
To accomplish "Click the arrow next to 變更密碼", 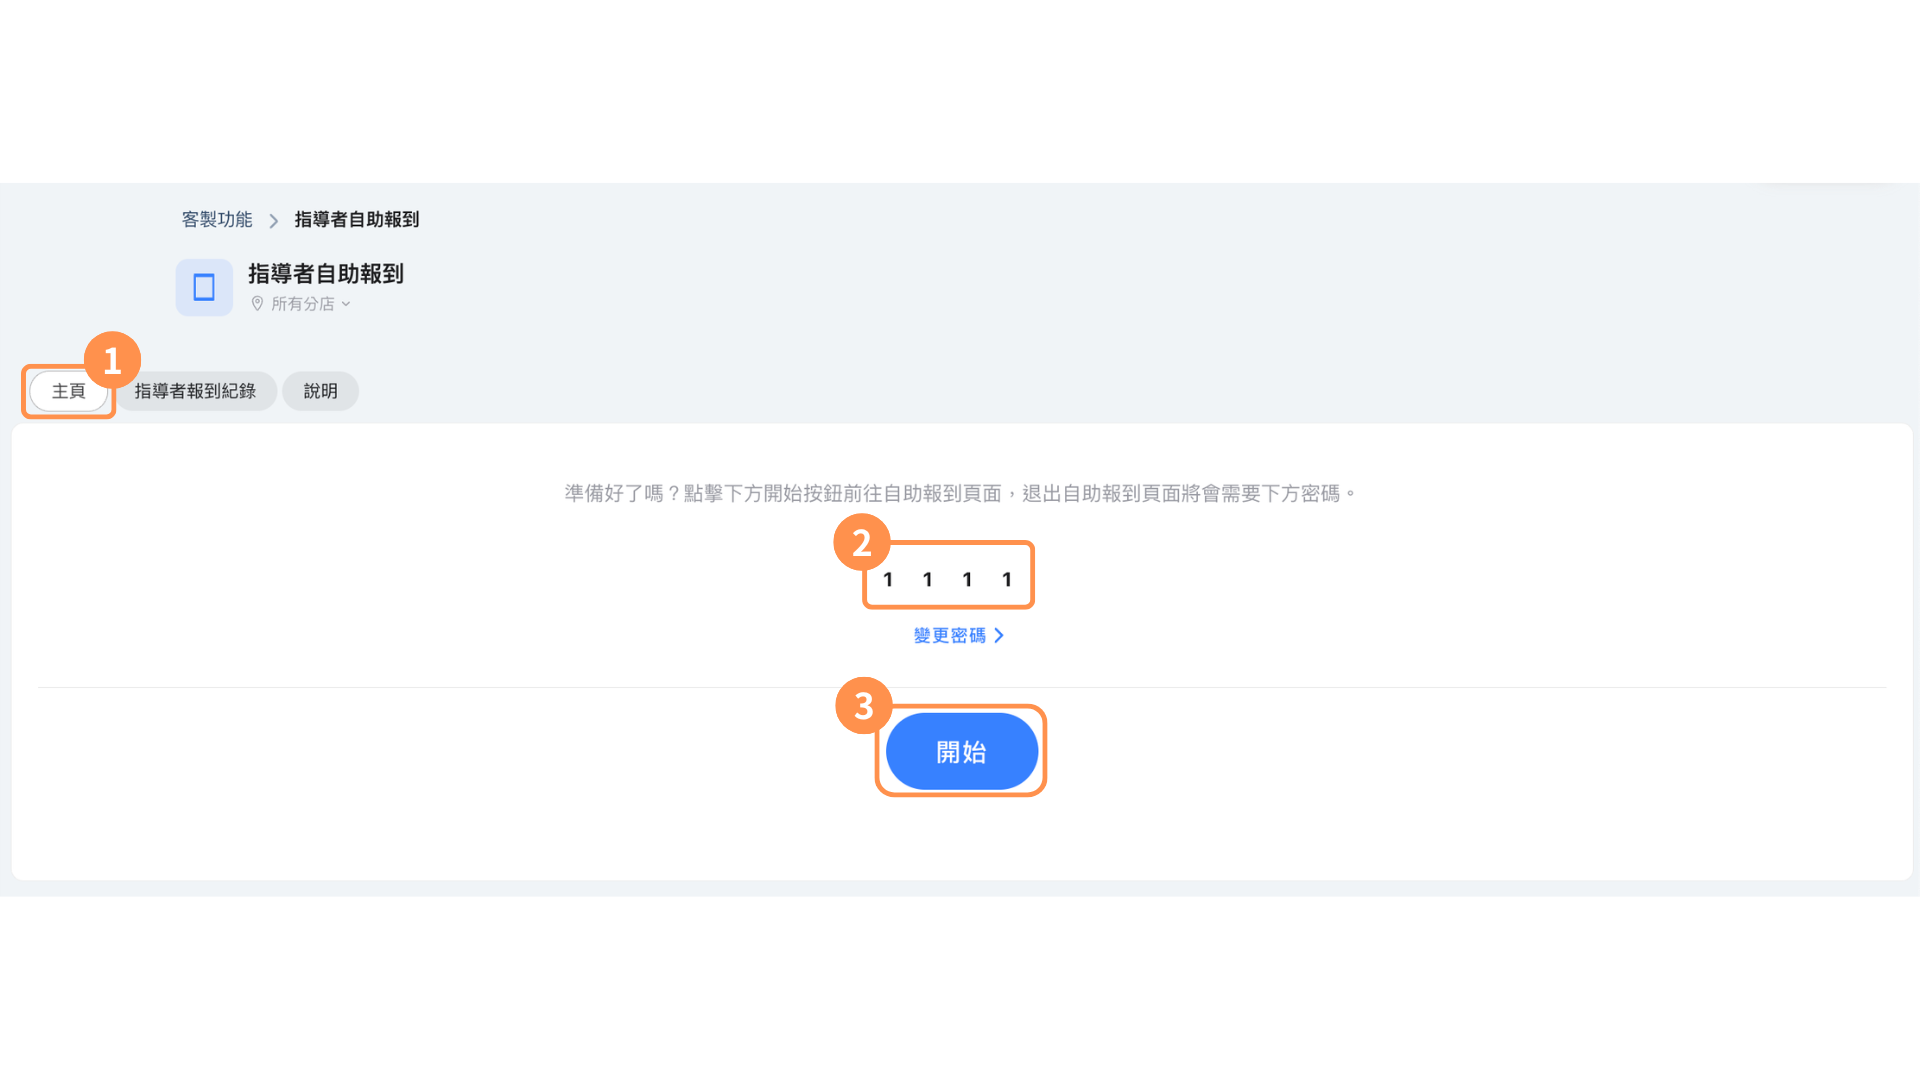I will click(998, 636).
